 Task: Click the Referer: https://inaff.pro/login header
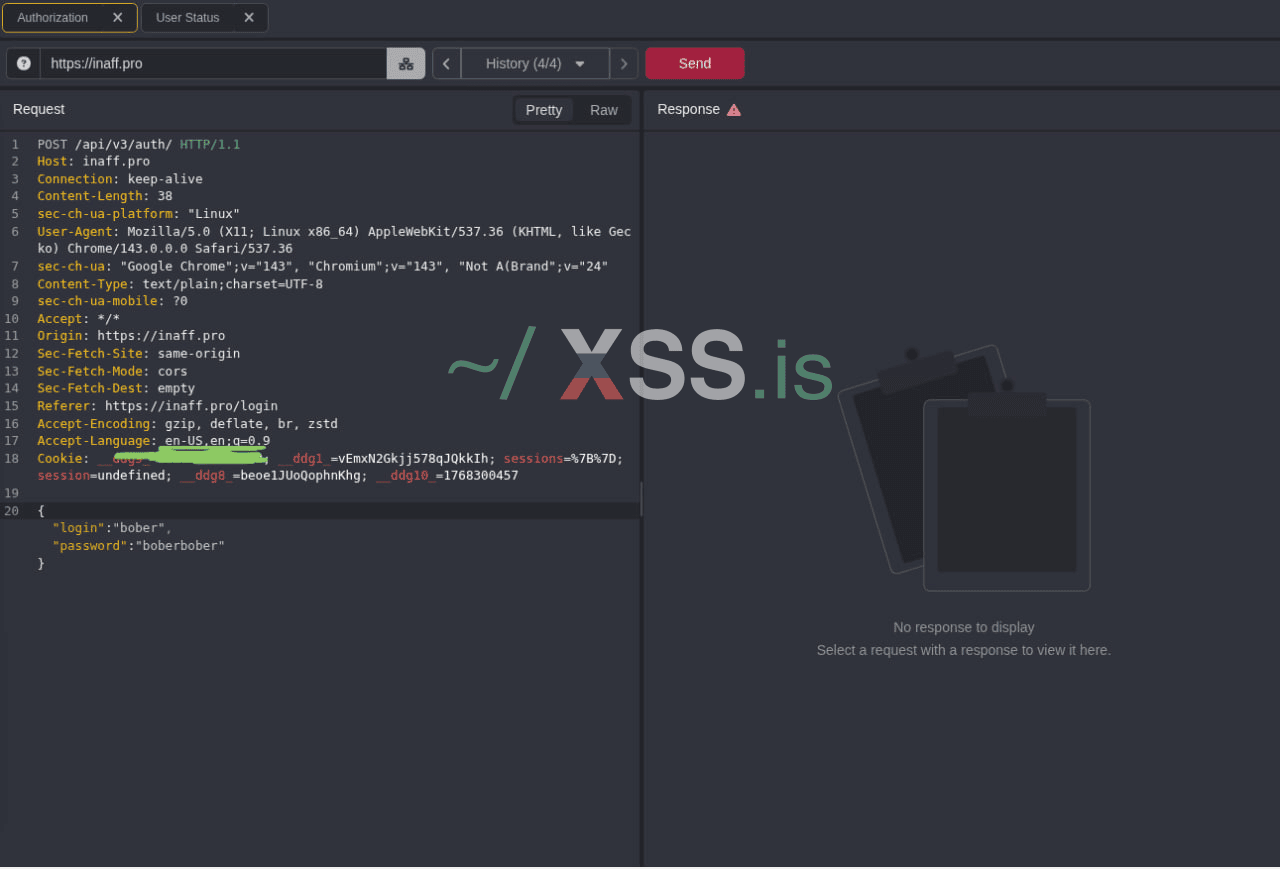(158, 406)
